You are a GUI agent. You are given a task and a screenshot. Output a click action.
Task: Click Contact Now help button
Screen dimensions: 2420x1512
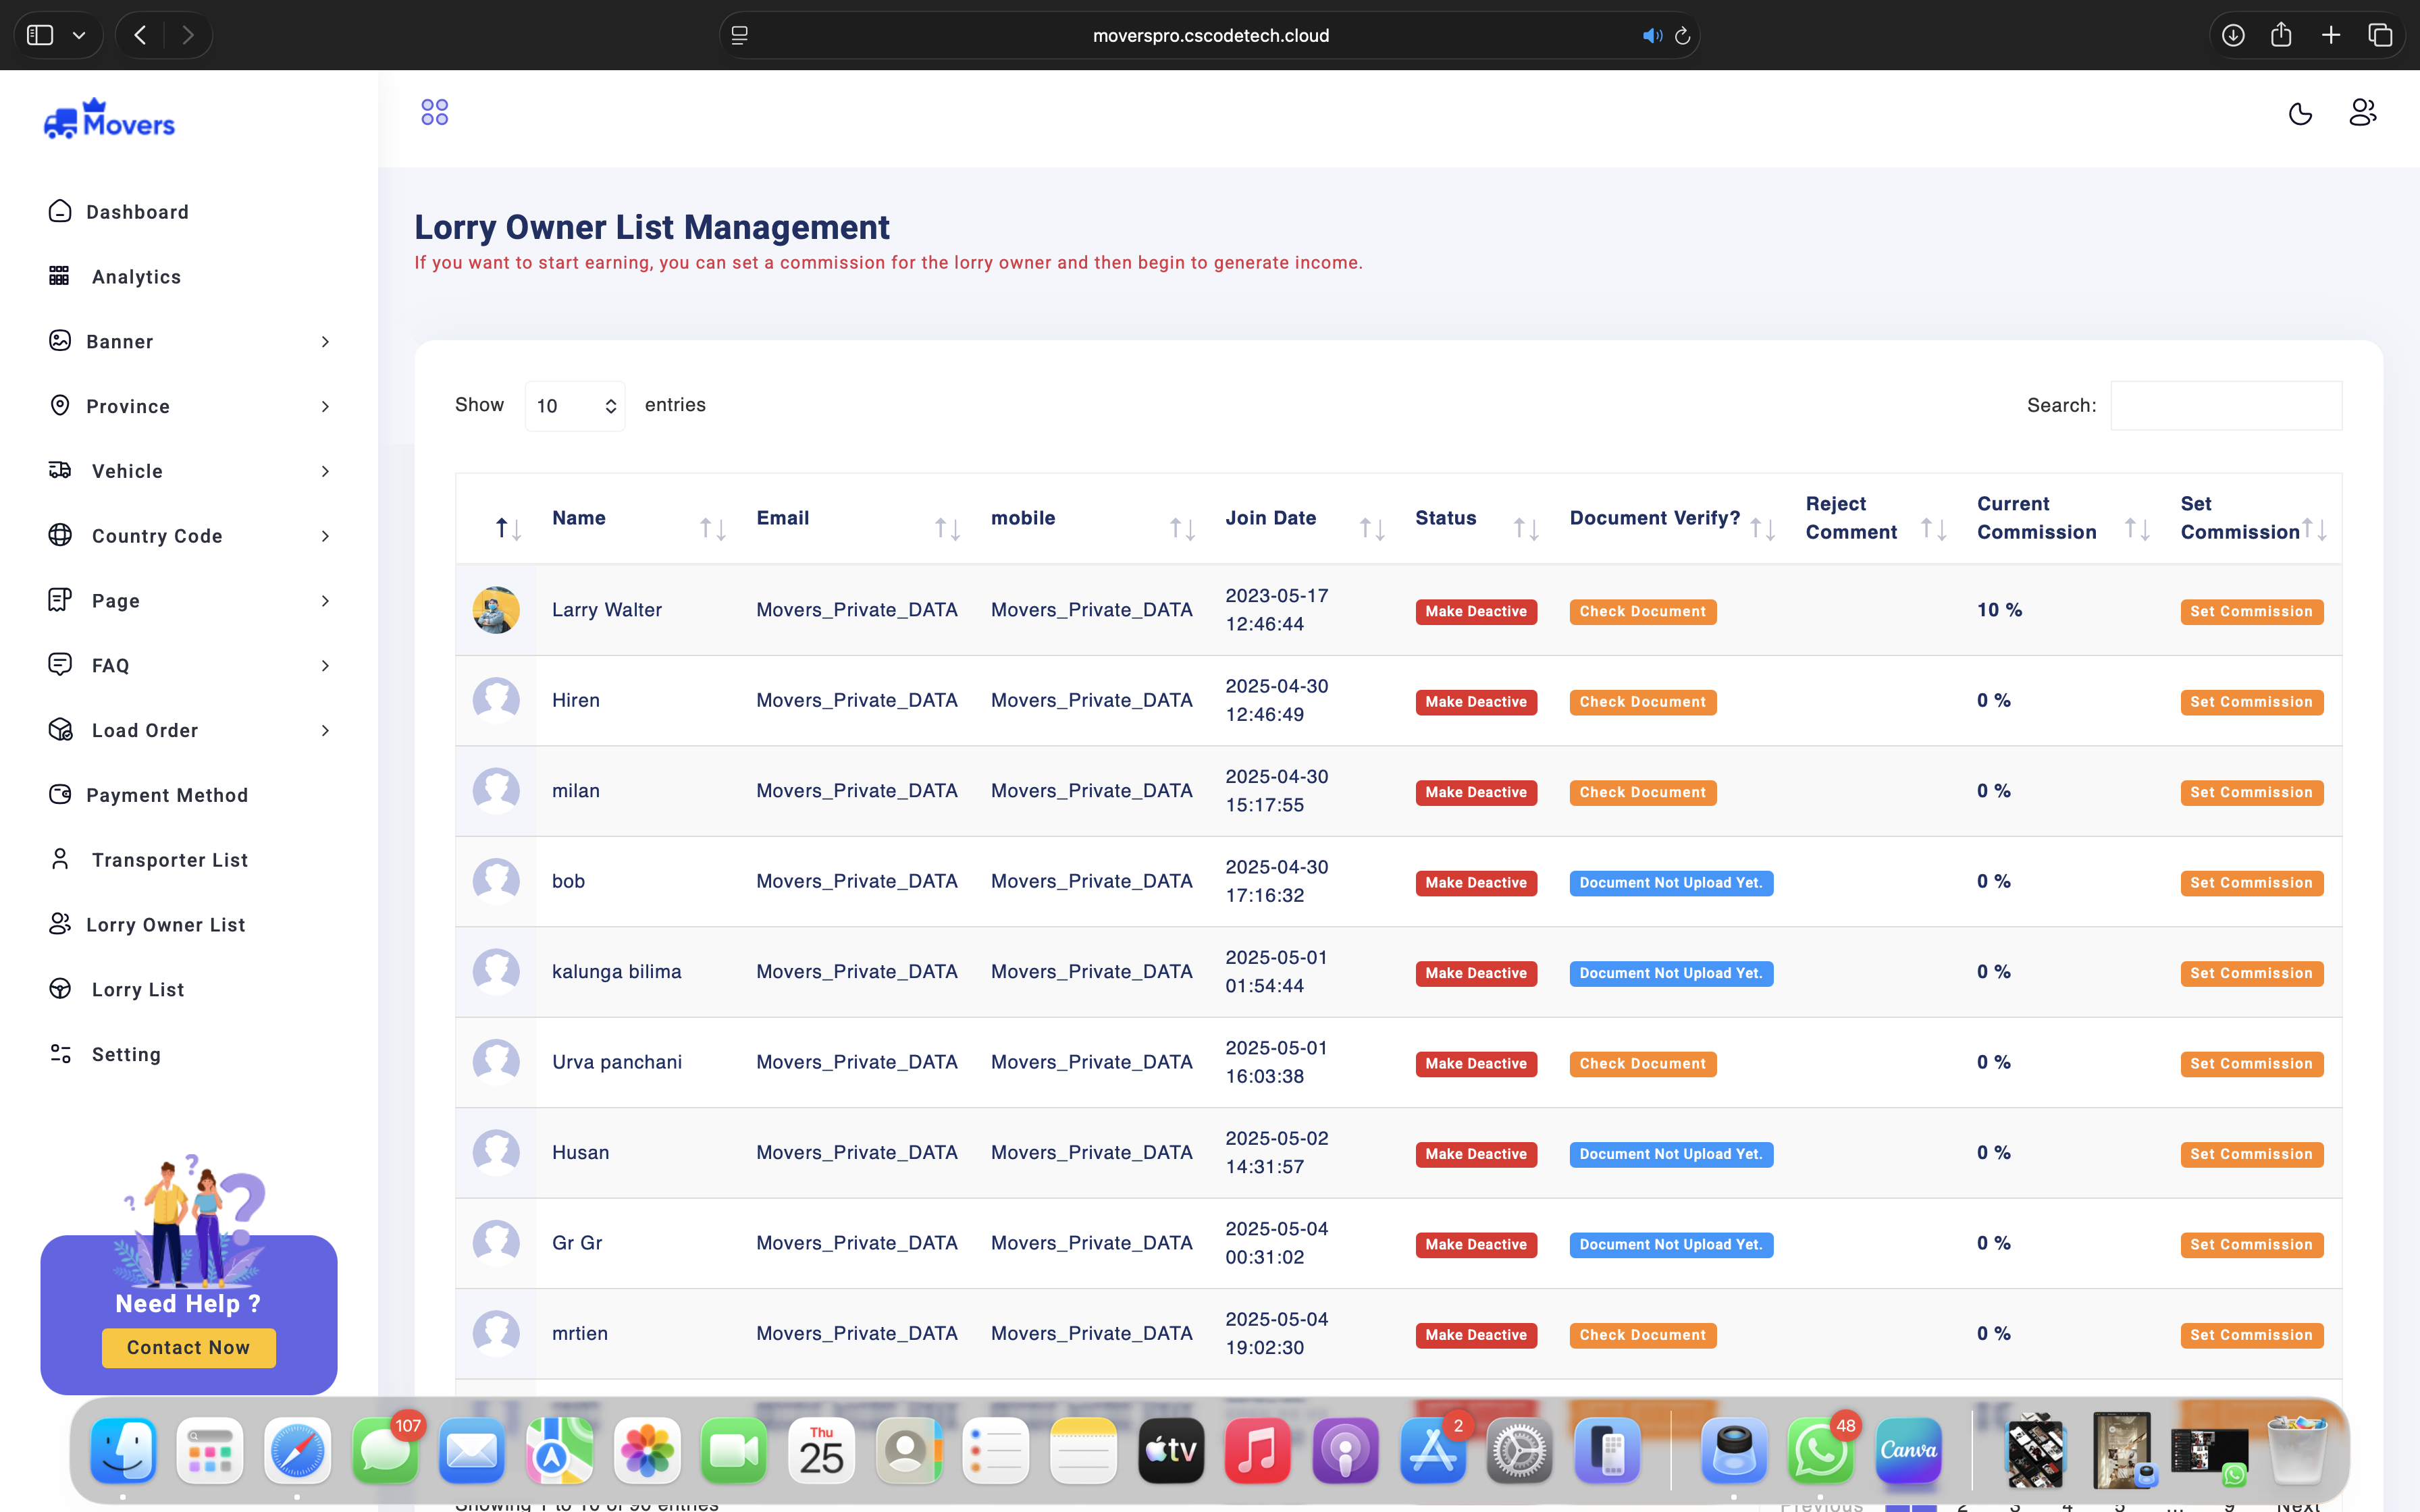pos(188,1347)
